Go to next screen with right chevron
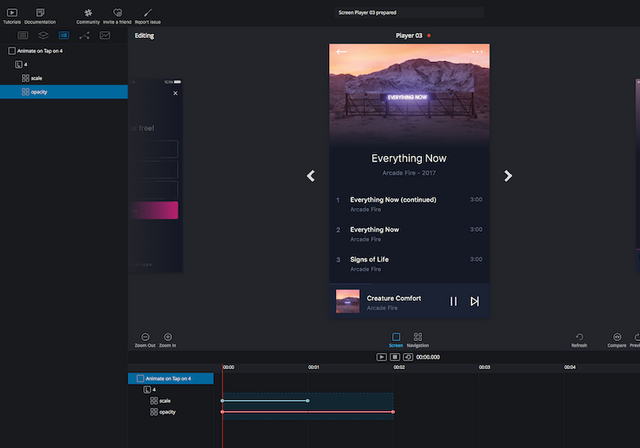Image resolution: width=640 pixels, height=448 pixels. click(508, 176)
